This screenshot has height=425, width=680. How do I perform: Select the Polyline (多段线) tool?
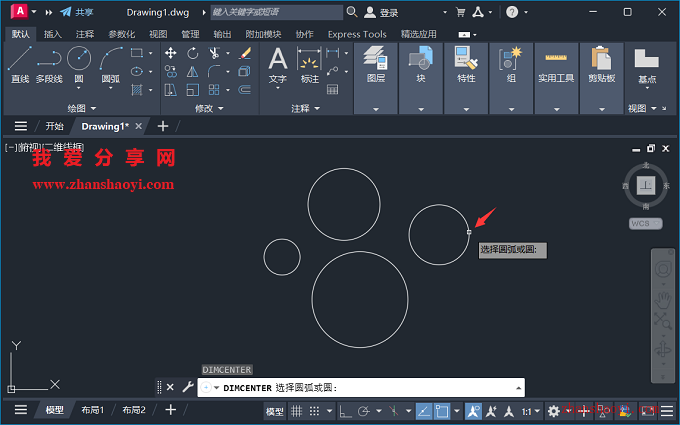(x=49, y=64)
